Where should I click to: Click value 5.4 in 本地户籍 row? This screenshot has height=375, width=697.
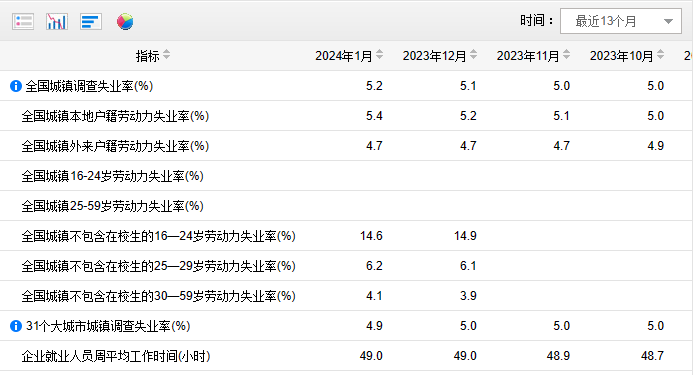374,116
